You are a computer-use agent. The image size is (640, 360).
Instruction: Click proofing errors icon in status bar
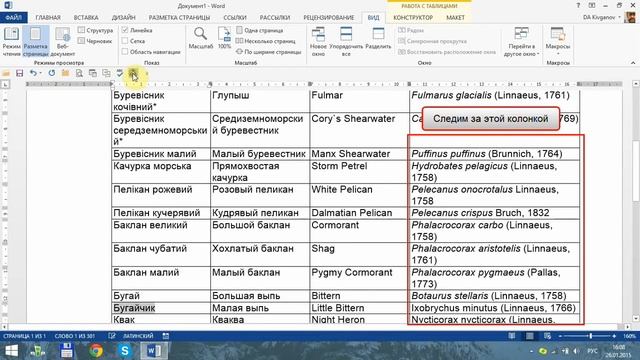[112, 336]
